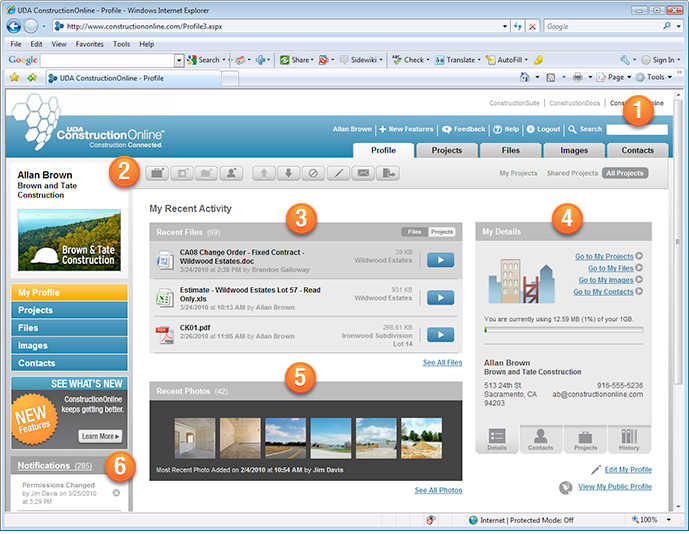Viewport: 689px width, 534px height.
Task: Dismiss the Permissions Changed notification
Action: click(116, 493)
